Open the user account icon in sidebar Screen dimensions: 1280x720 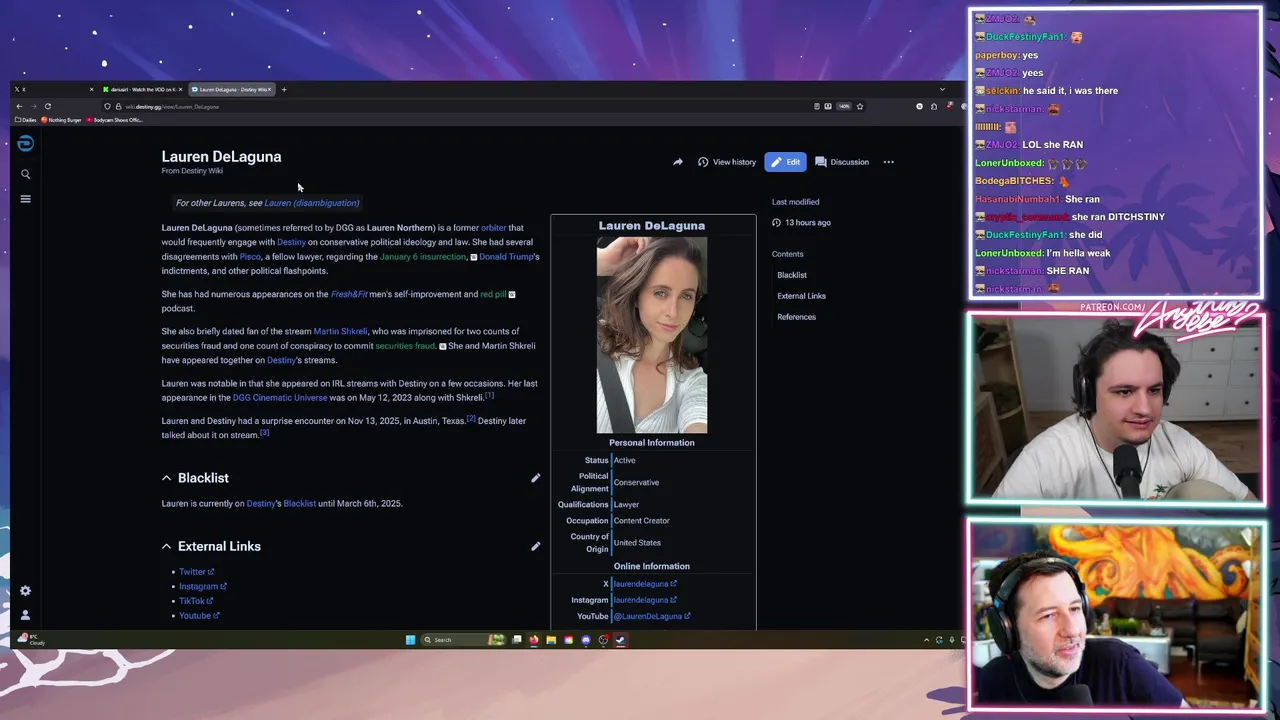25,615
